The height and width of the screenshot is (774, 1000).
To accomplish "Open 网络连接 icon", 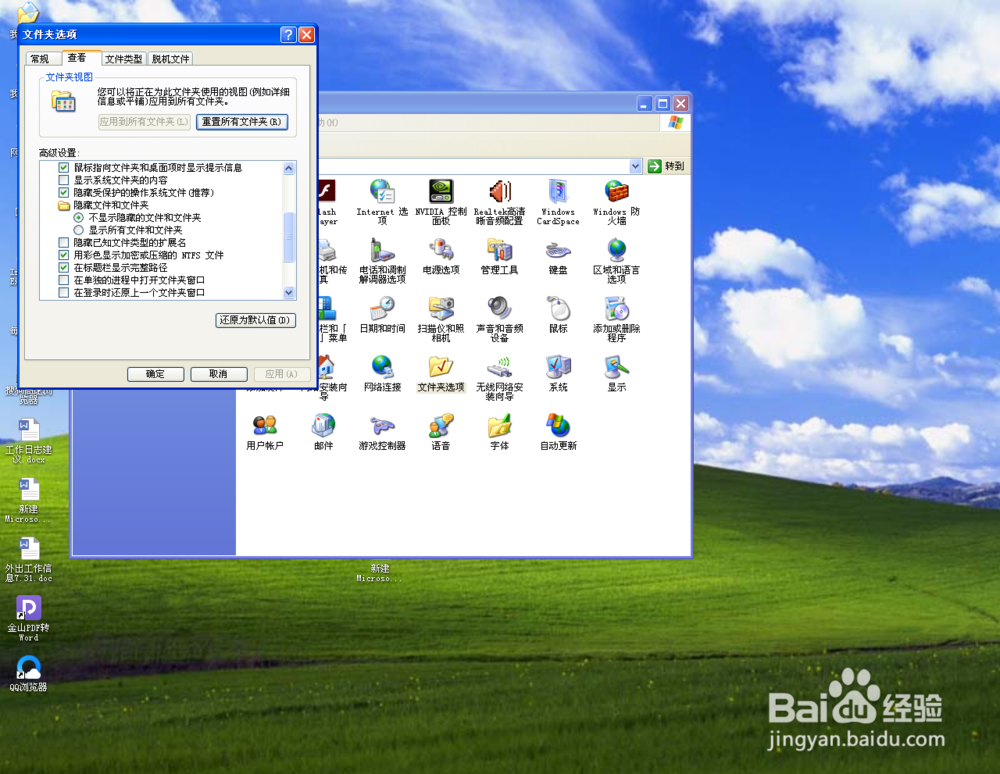I will pos(382,374).
